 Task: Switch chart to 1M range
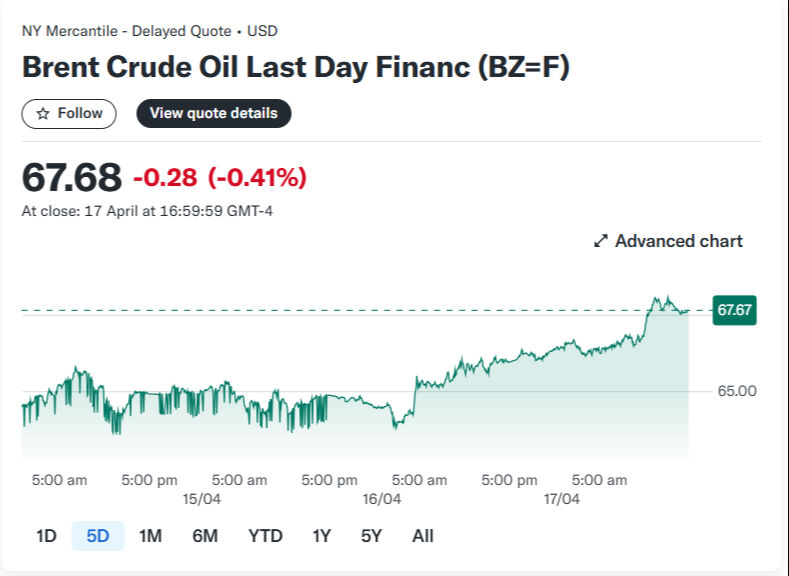(150, 536)
